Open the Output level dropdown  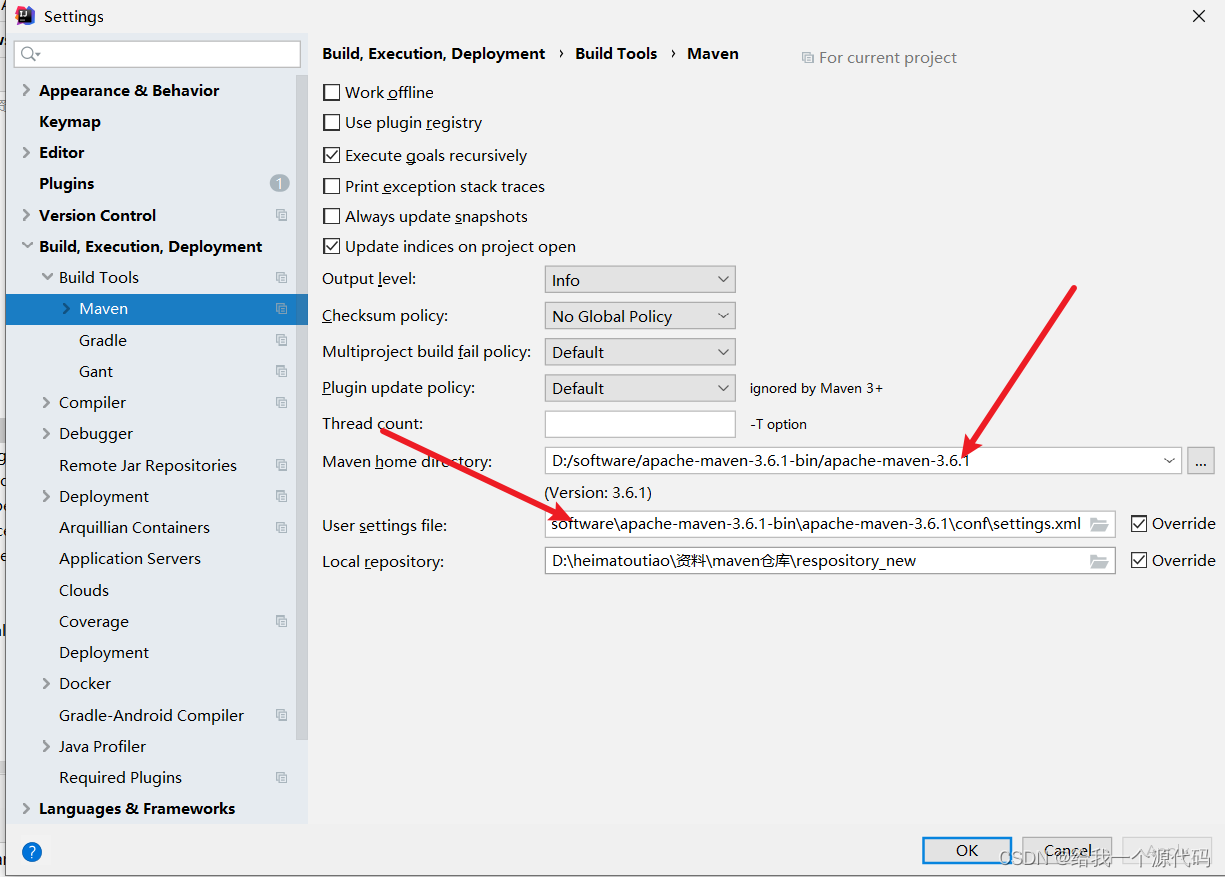(x=640, y=280)
